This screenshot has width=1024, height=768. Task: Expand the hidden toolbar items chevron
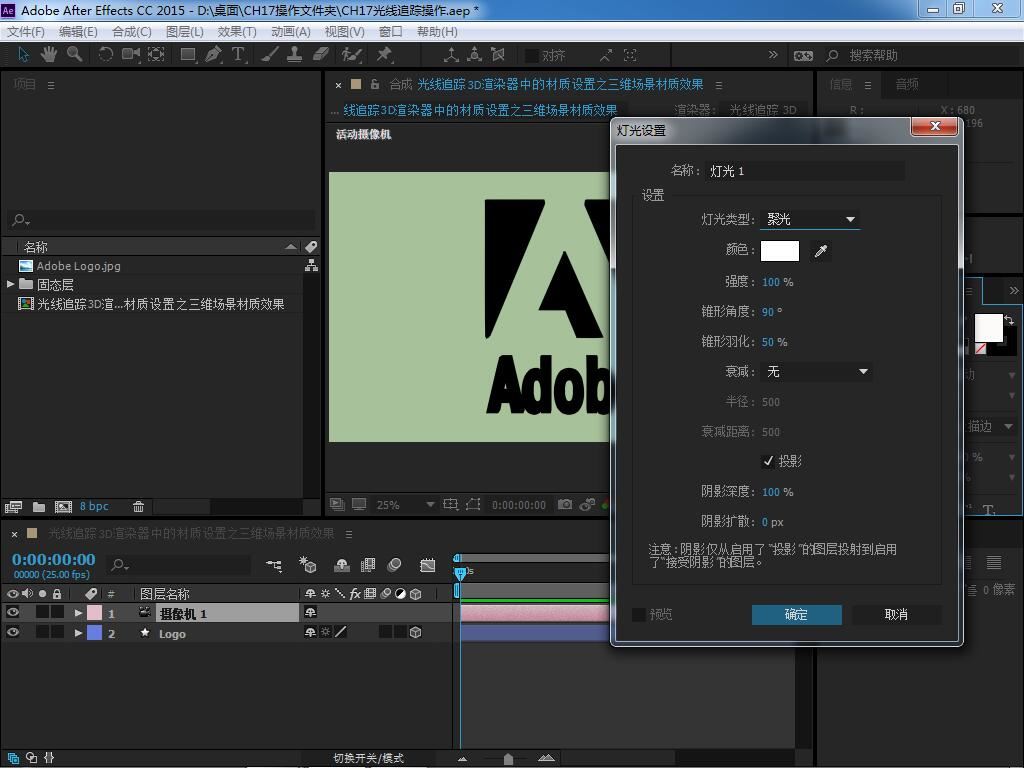(x=773, y=55)
